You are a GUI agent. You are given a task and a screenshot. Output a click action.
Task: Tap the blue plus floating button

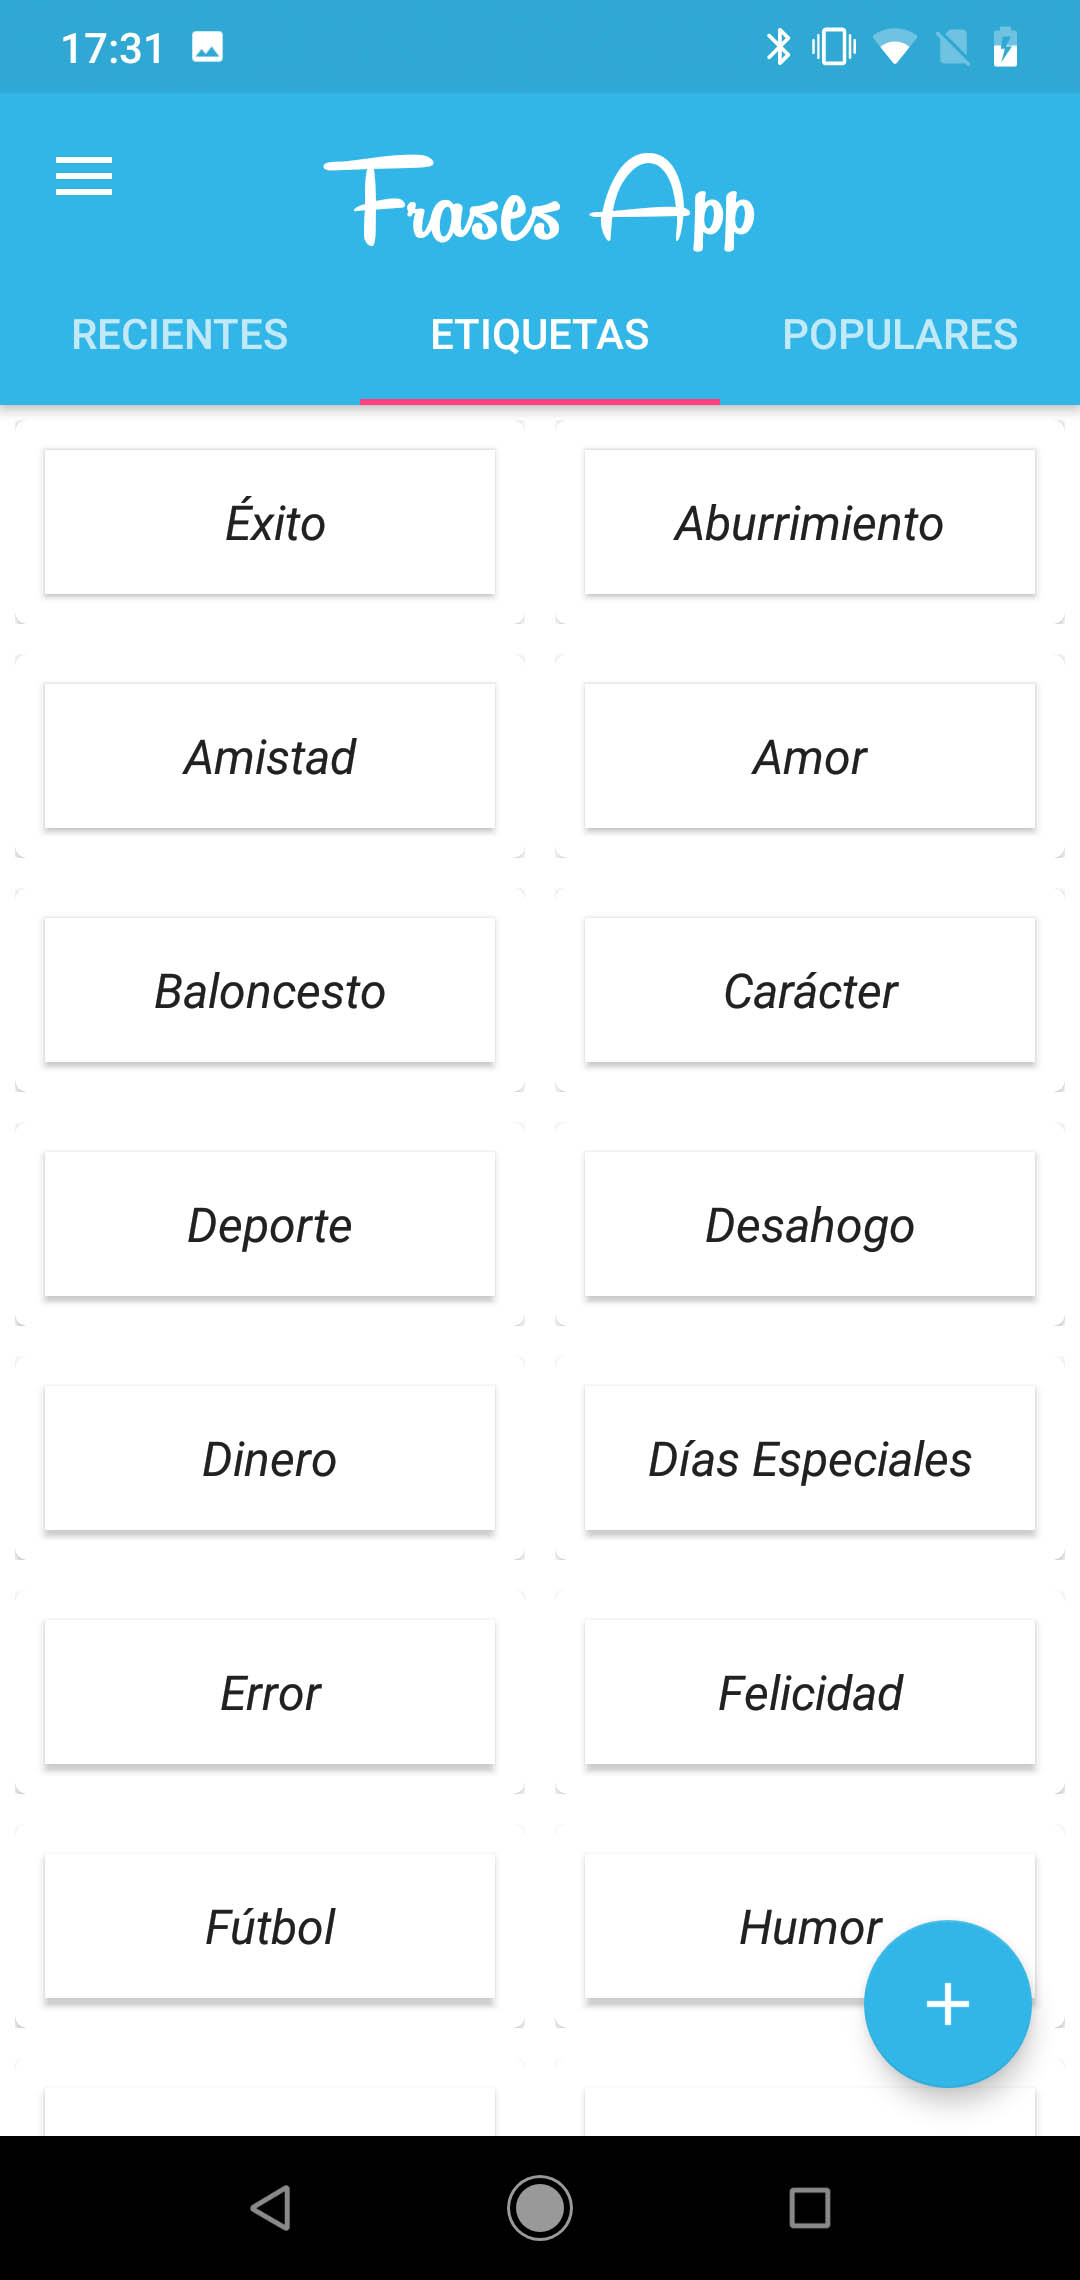(x=947, y=2003)
